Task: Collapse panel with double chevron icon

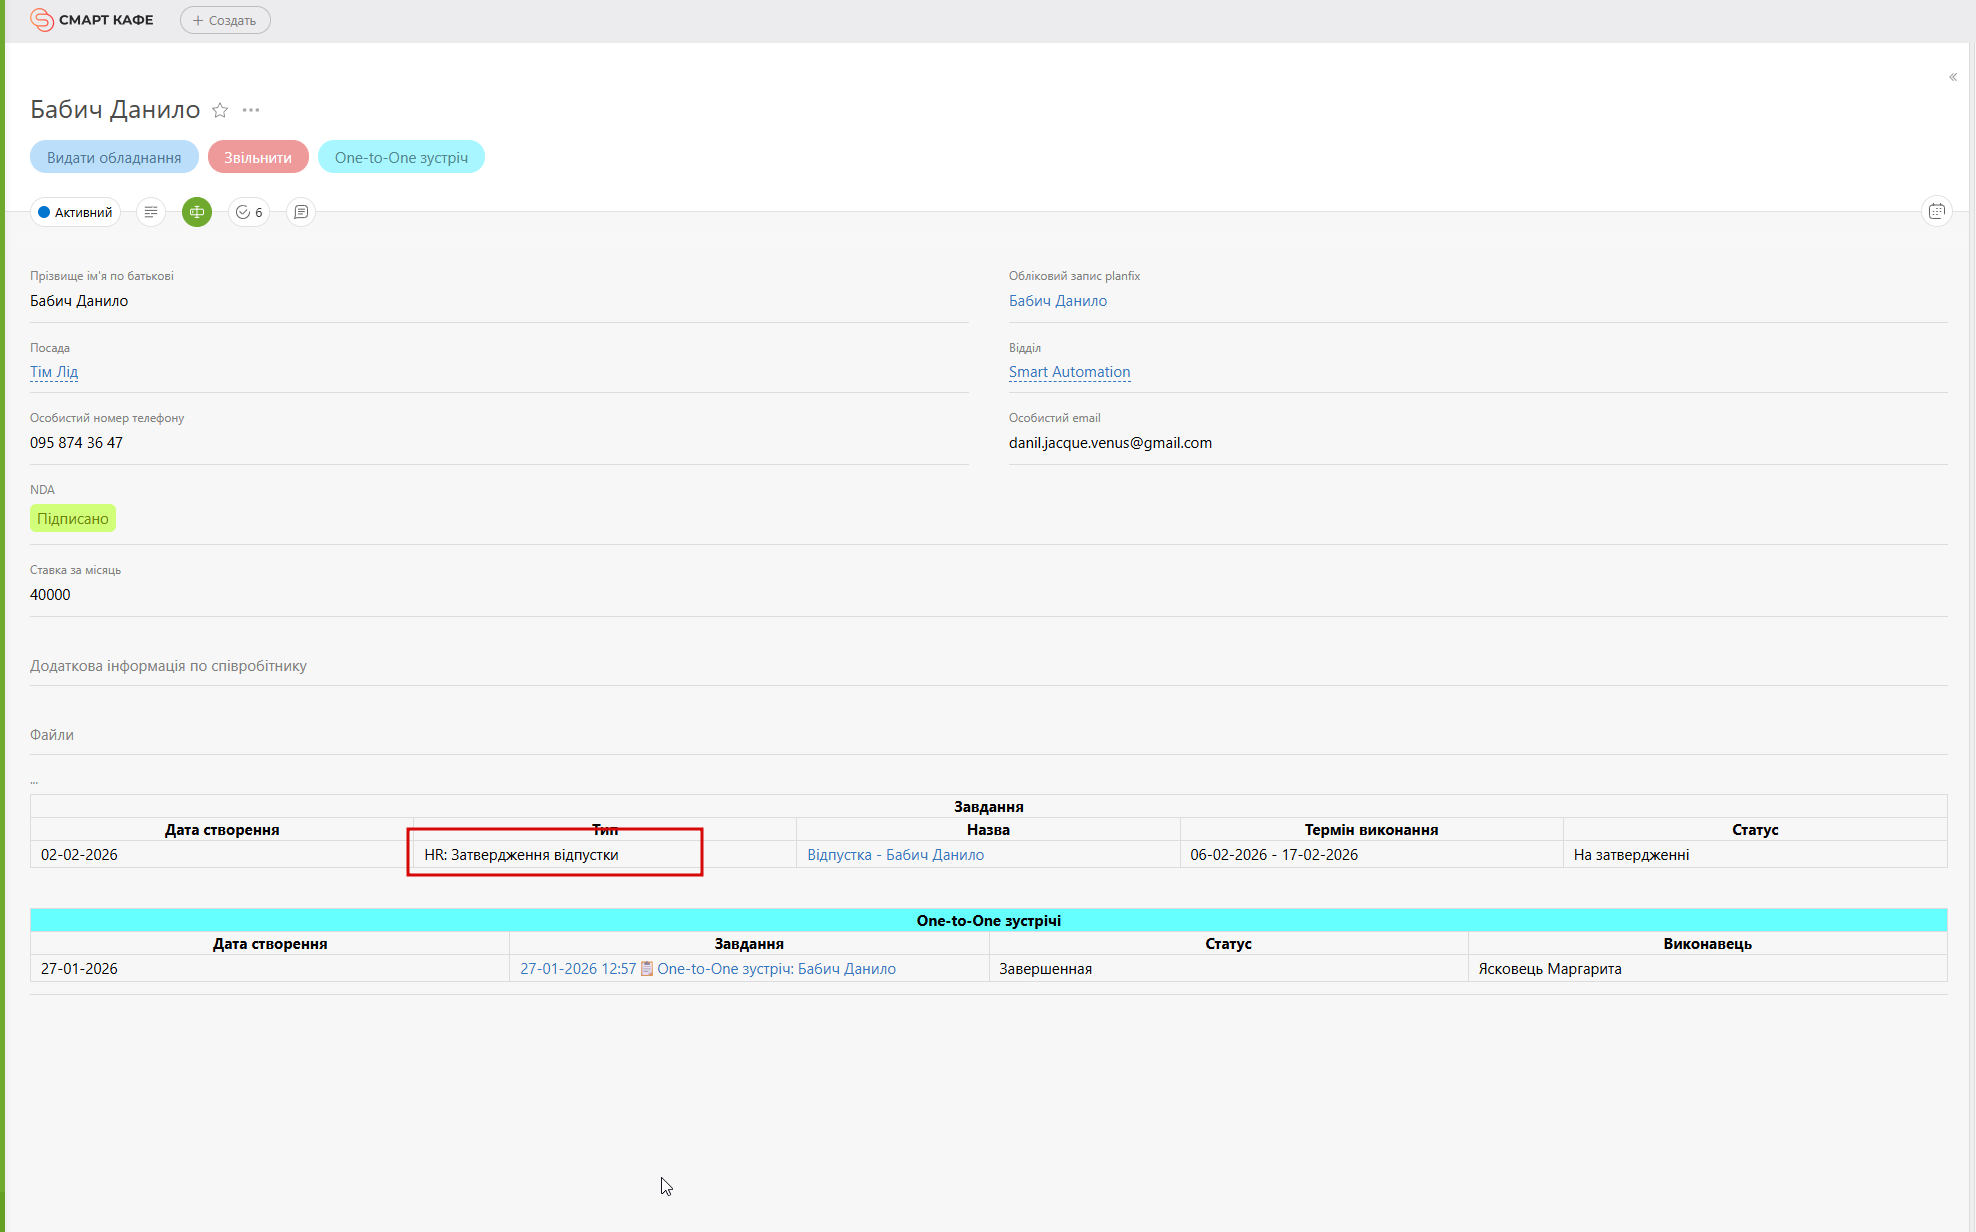Action: point(1952,77)
